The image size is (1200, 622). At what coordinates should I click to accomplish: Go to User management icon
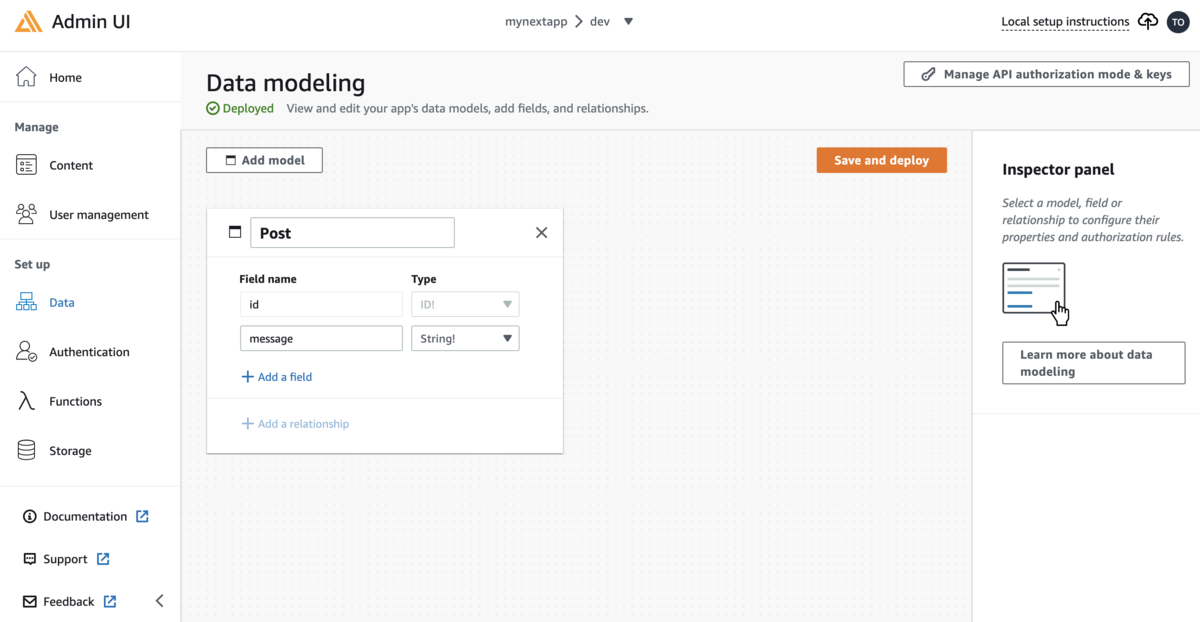(27, 214)
